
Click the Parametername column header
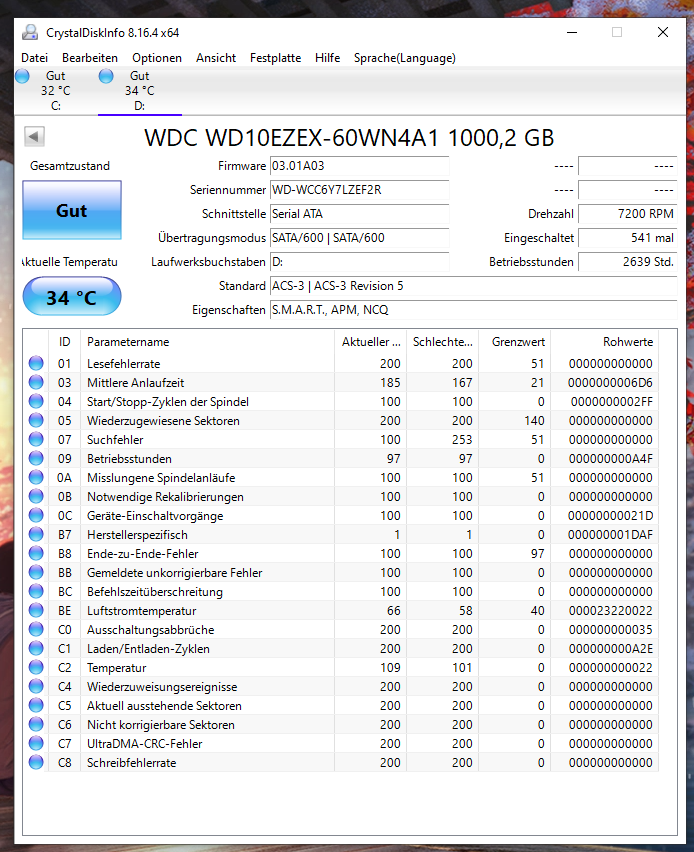click(x=207, y=342)
